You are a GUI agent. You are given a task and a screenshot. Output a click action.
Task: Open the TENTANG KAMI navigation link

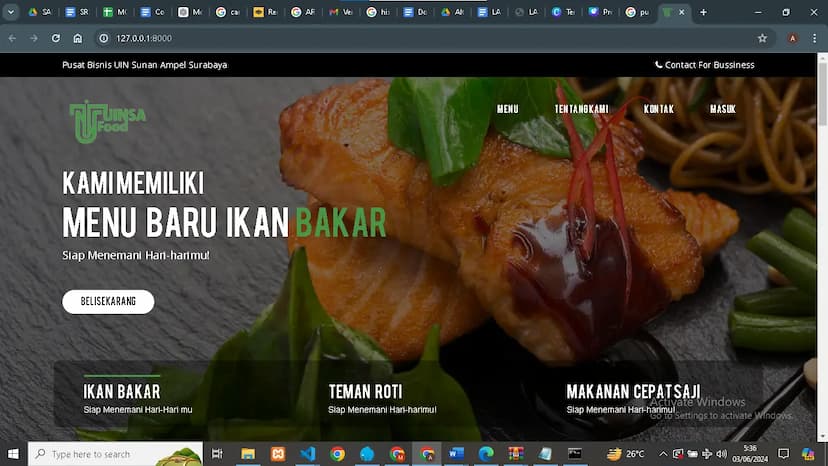coord(581,109)
